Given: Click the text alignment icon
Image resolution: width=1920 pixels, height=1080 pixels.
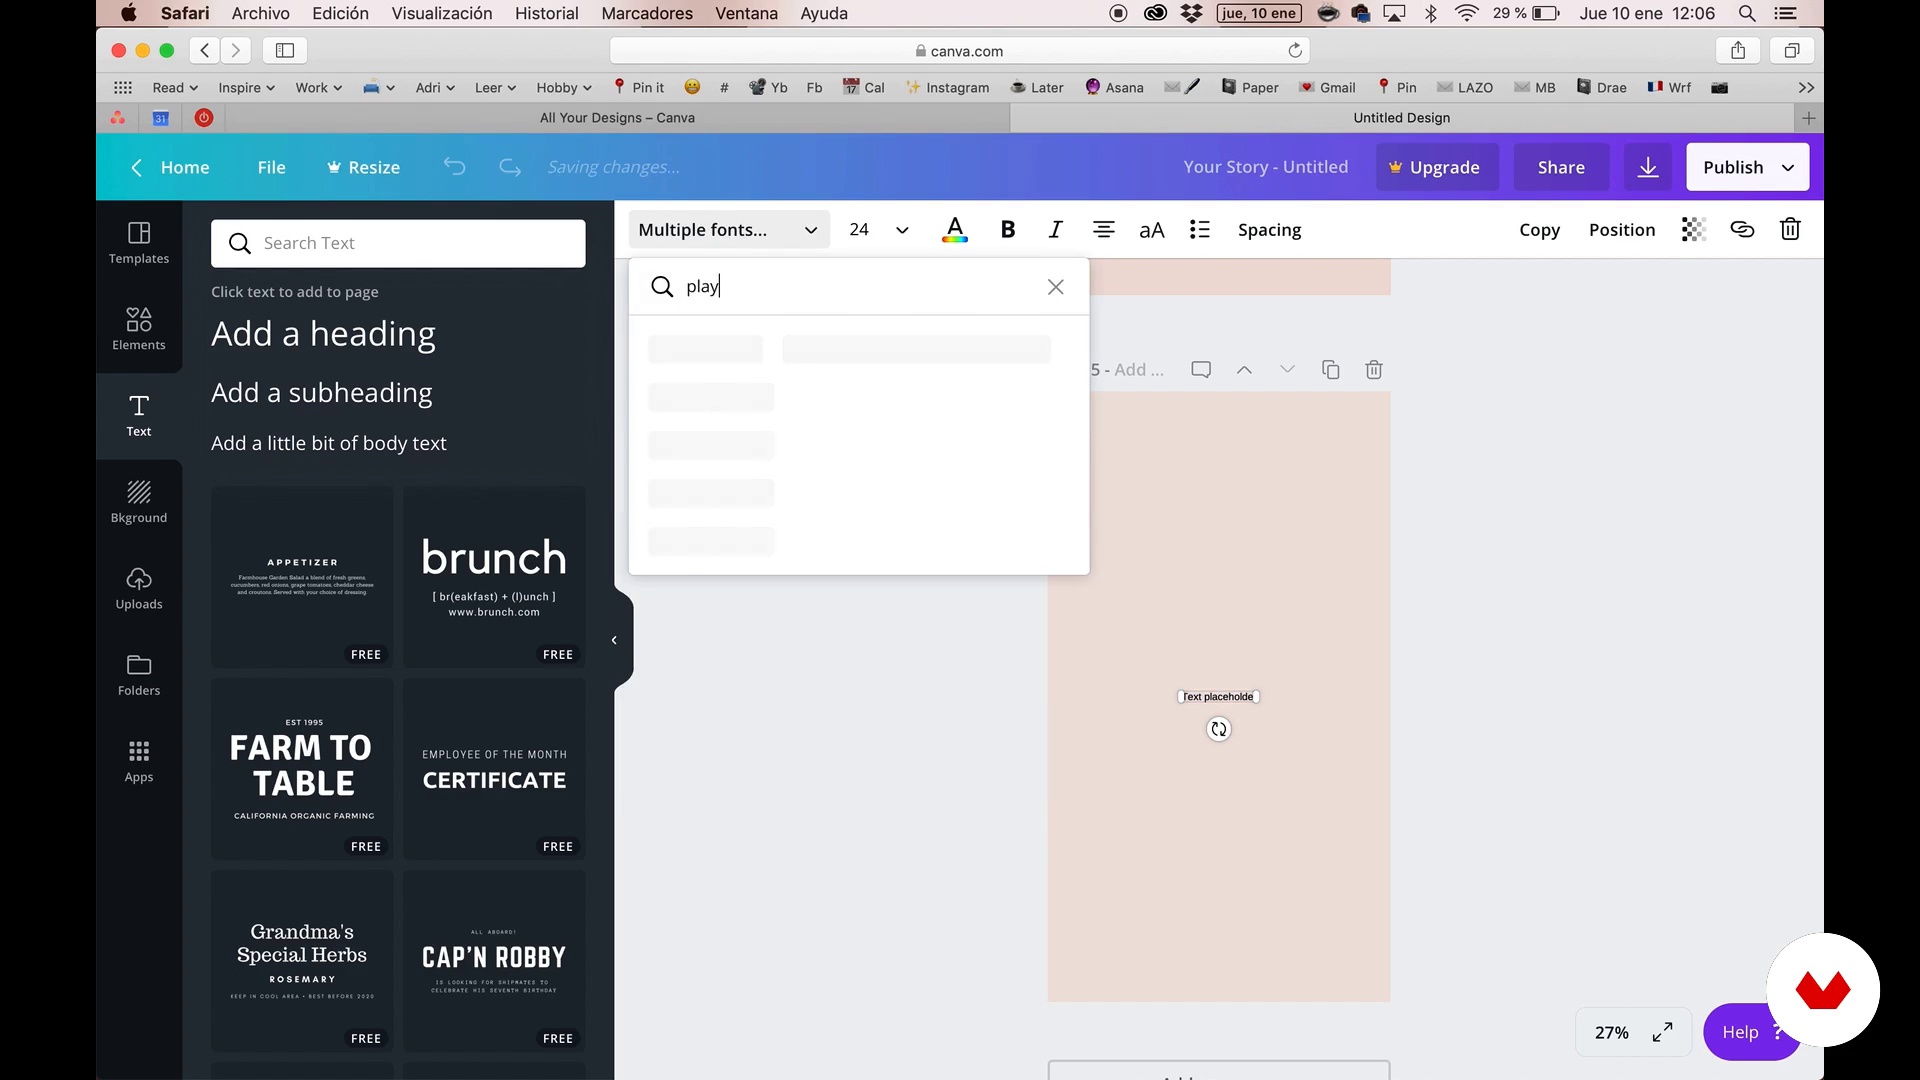Looking at the screenshot, I should [x=1103, y=230].
